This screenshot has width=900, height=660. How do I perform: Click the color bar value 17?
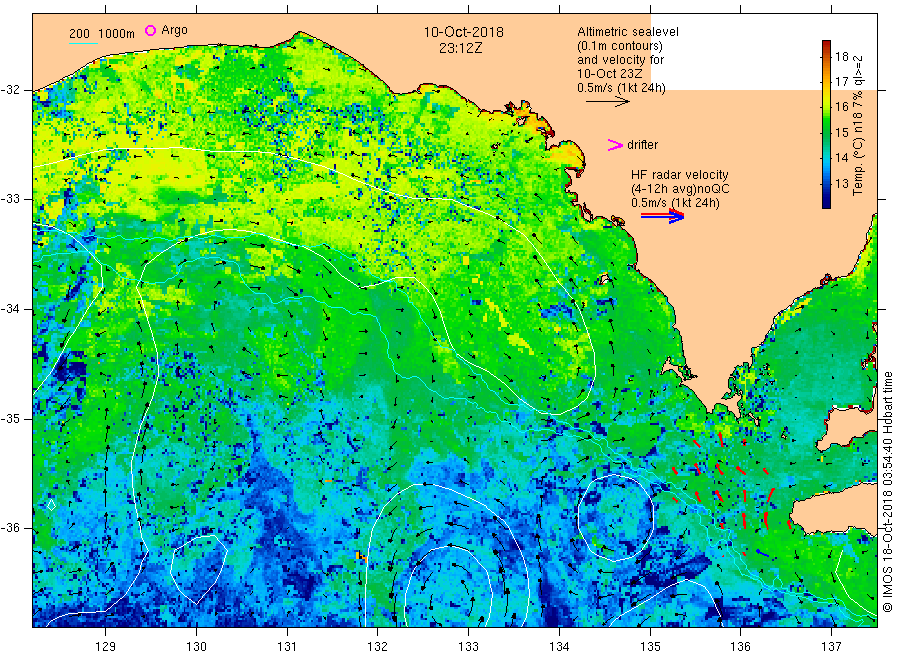click(x=841, y=81)
